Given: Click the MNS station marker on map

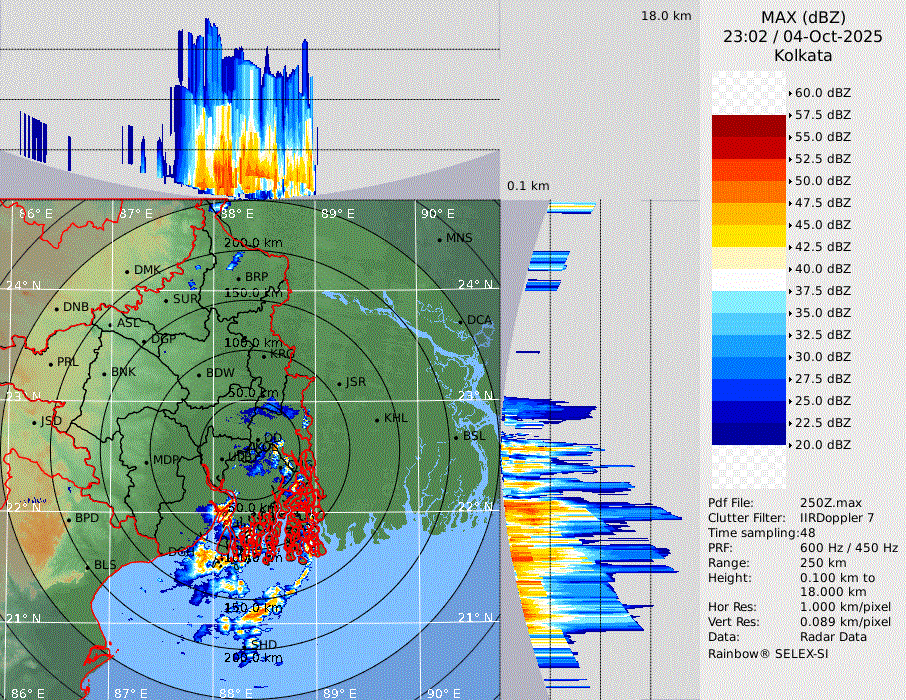Looking at the screenshot, I should 439,239.
